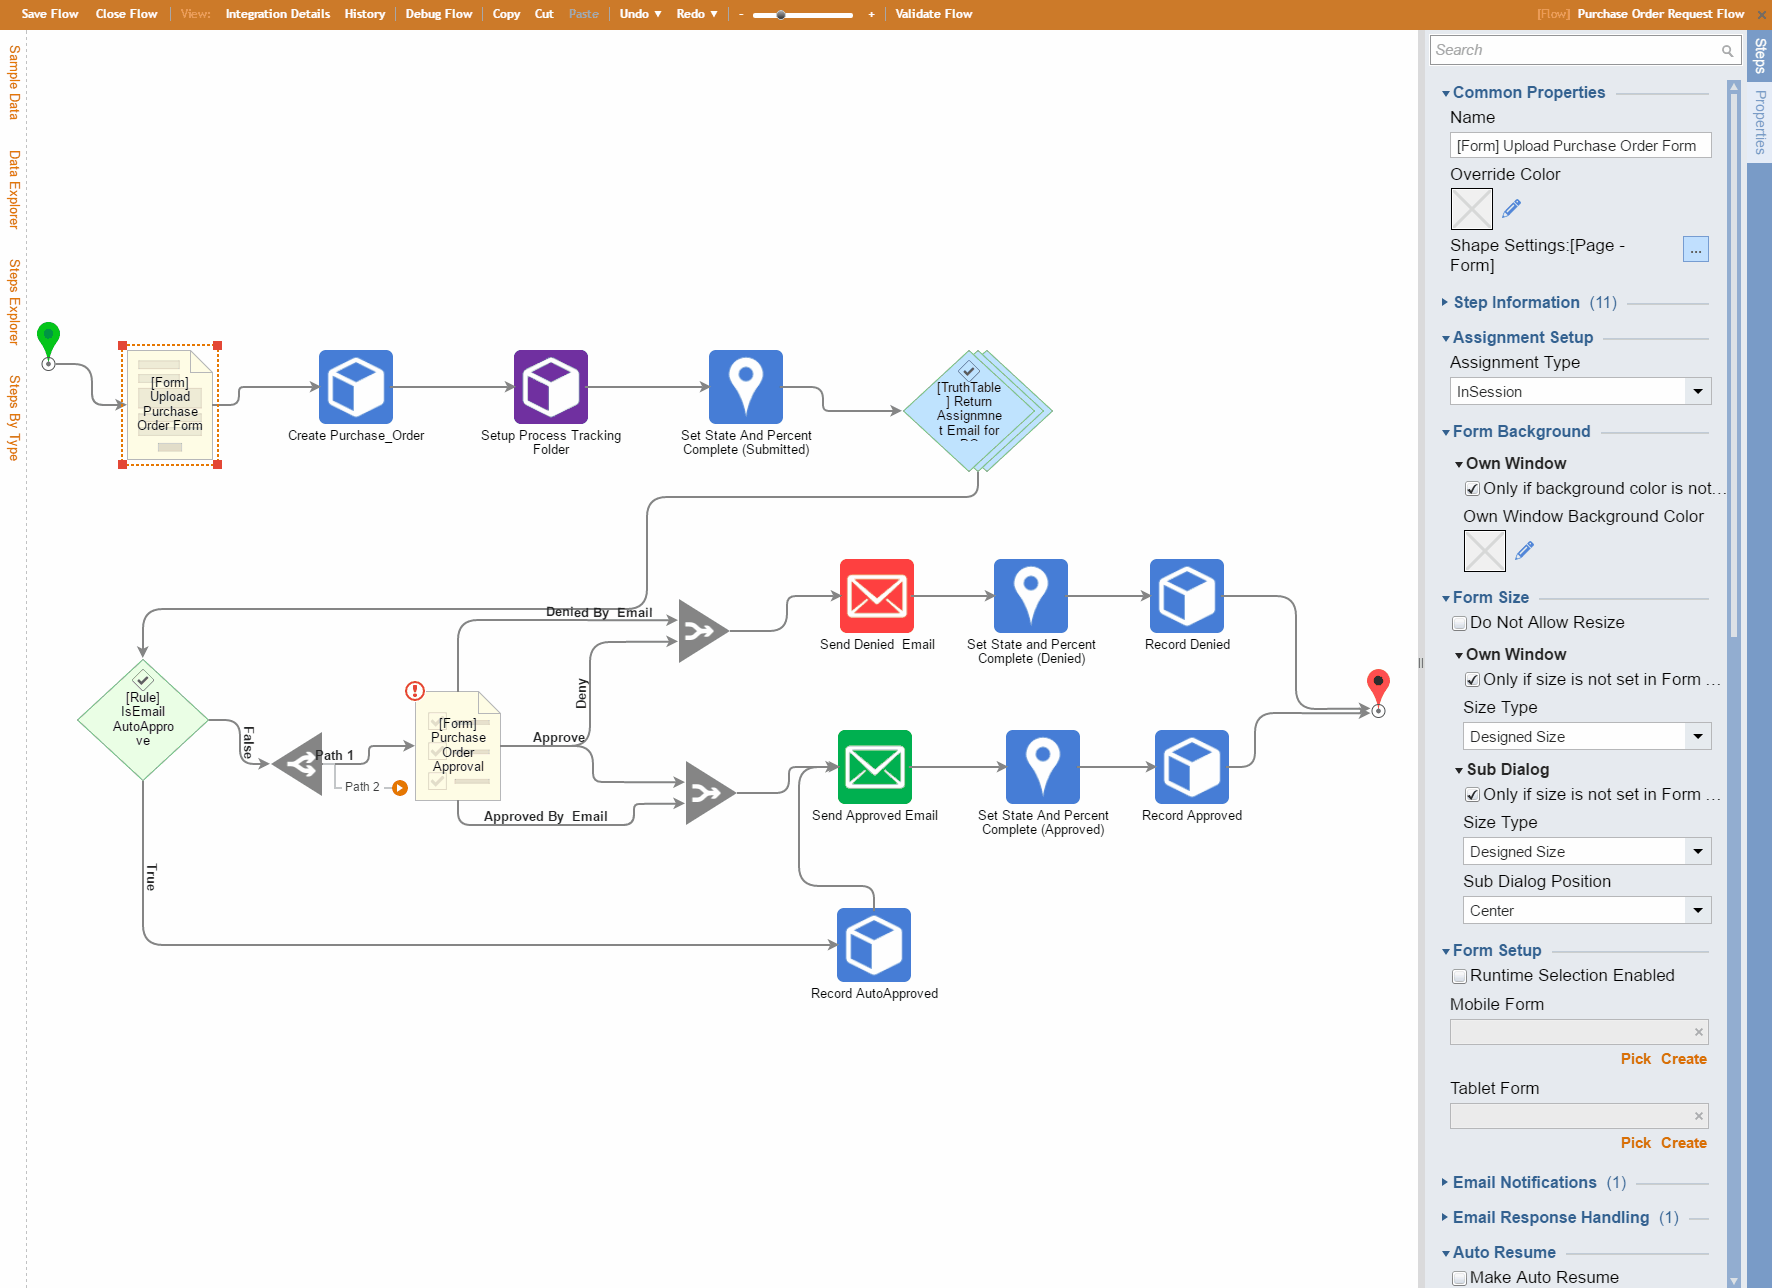The width and height of the screenshot is (1772, 1288).
Task: Select the Upload Purchase Order Form step
Action: pyautogui.click(x=170, y=405)
